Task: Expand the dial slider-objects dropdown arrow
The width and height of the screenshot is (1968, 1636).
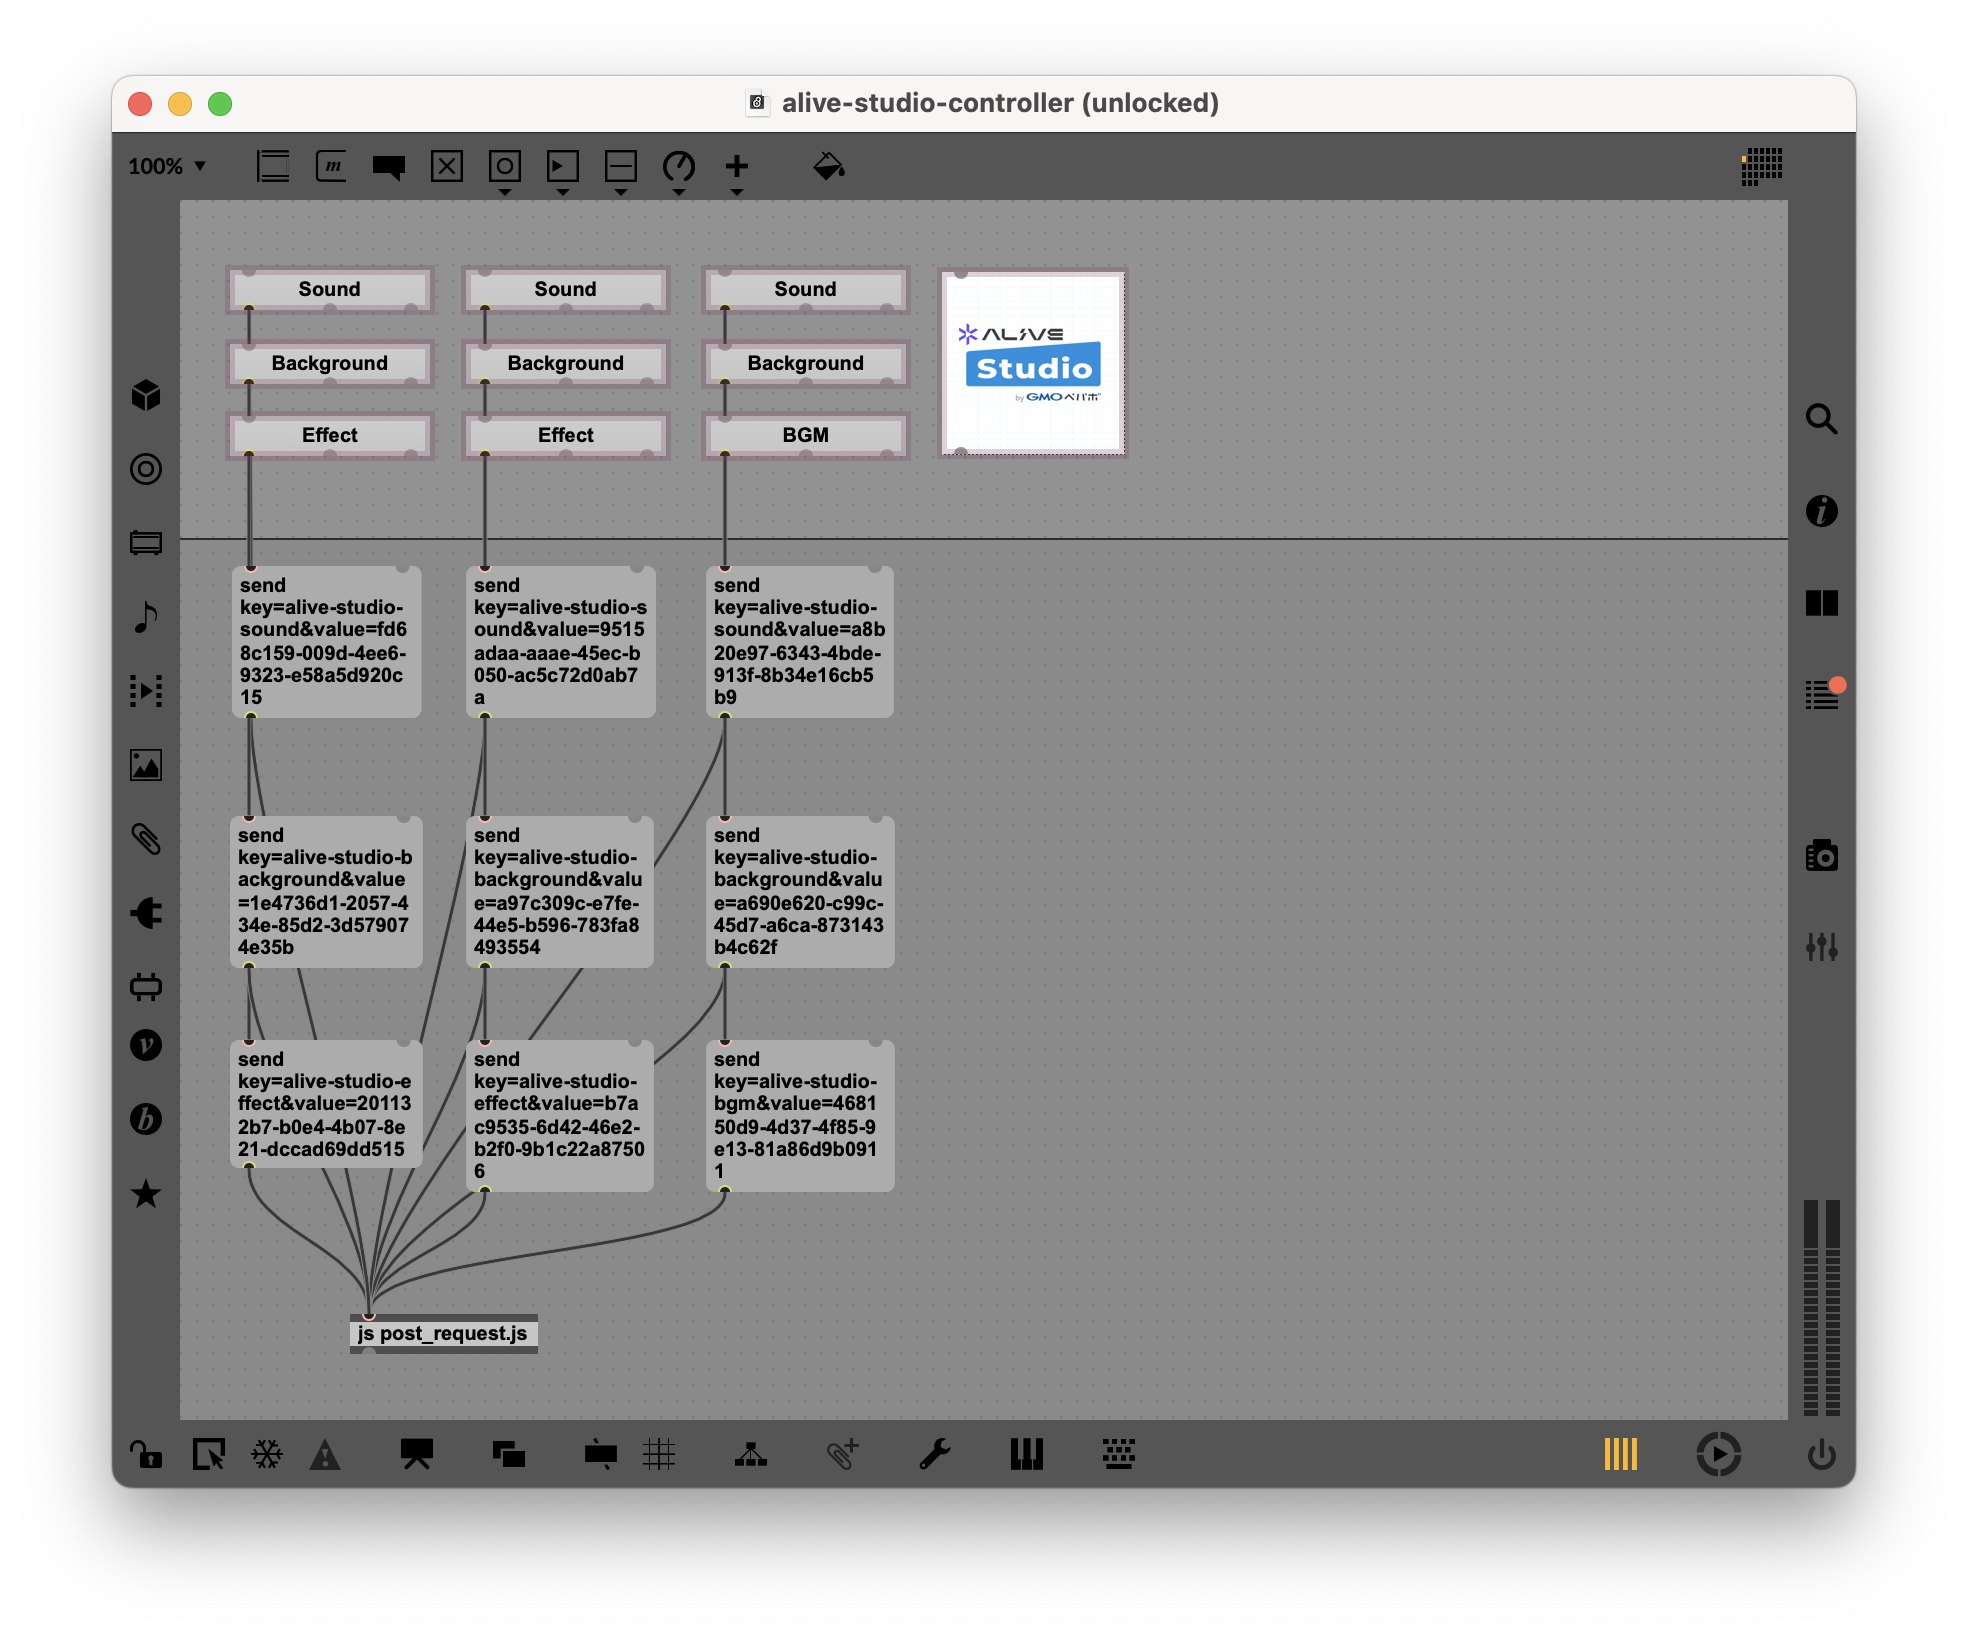Action: [x=679, y=191]
